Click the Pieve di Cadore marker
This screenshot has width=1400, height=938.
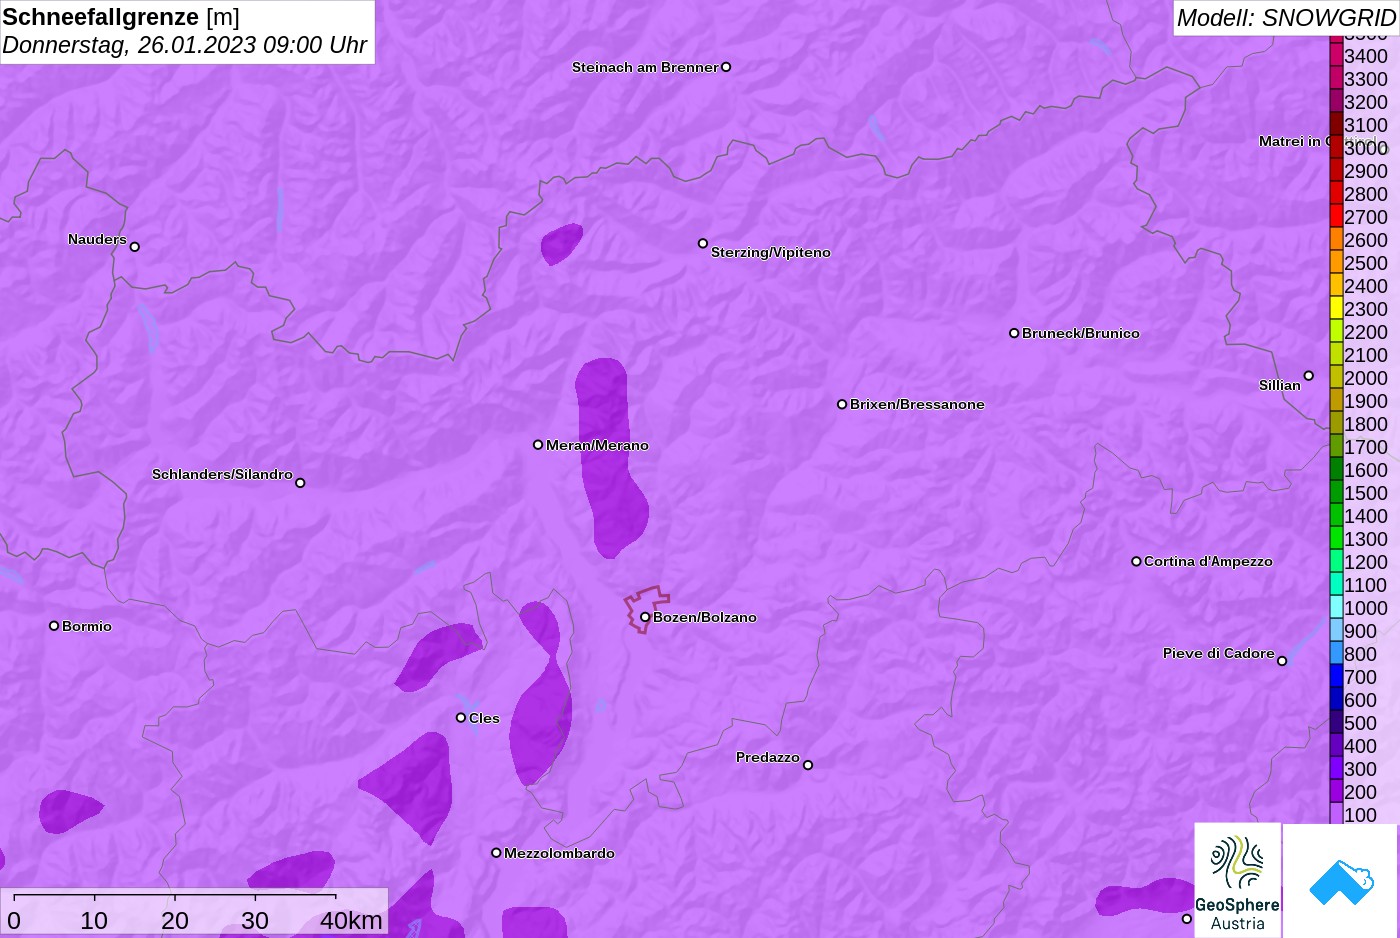[x=1282, y=661]
